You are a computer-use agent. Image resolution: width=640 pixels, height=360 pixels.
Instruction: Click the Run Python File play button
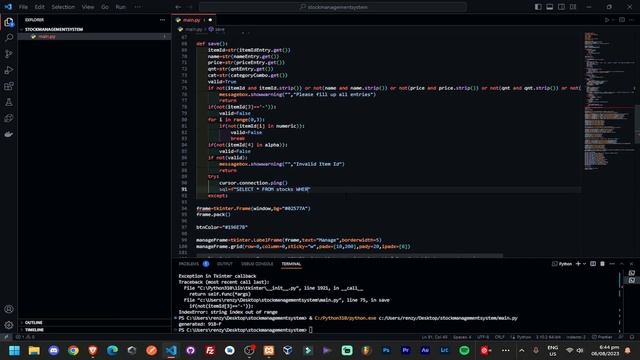point(607,20)
